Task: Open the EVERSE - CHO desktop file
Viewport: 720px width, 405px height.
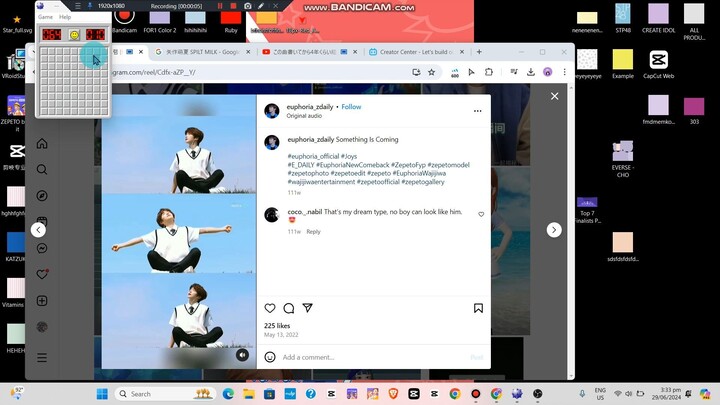Action: click(x=623, y=159)
